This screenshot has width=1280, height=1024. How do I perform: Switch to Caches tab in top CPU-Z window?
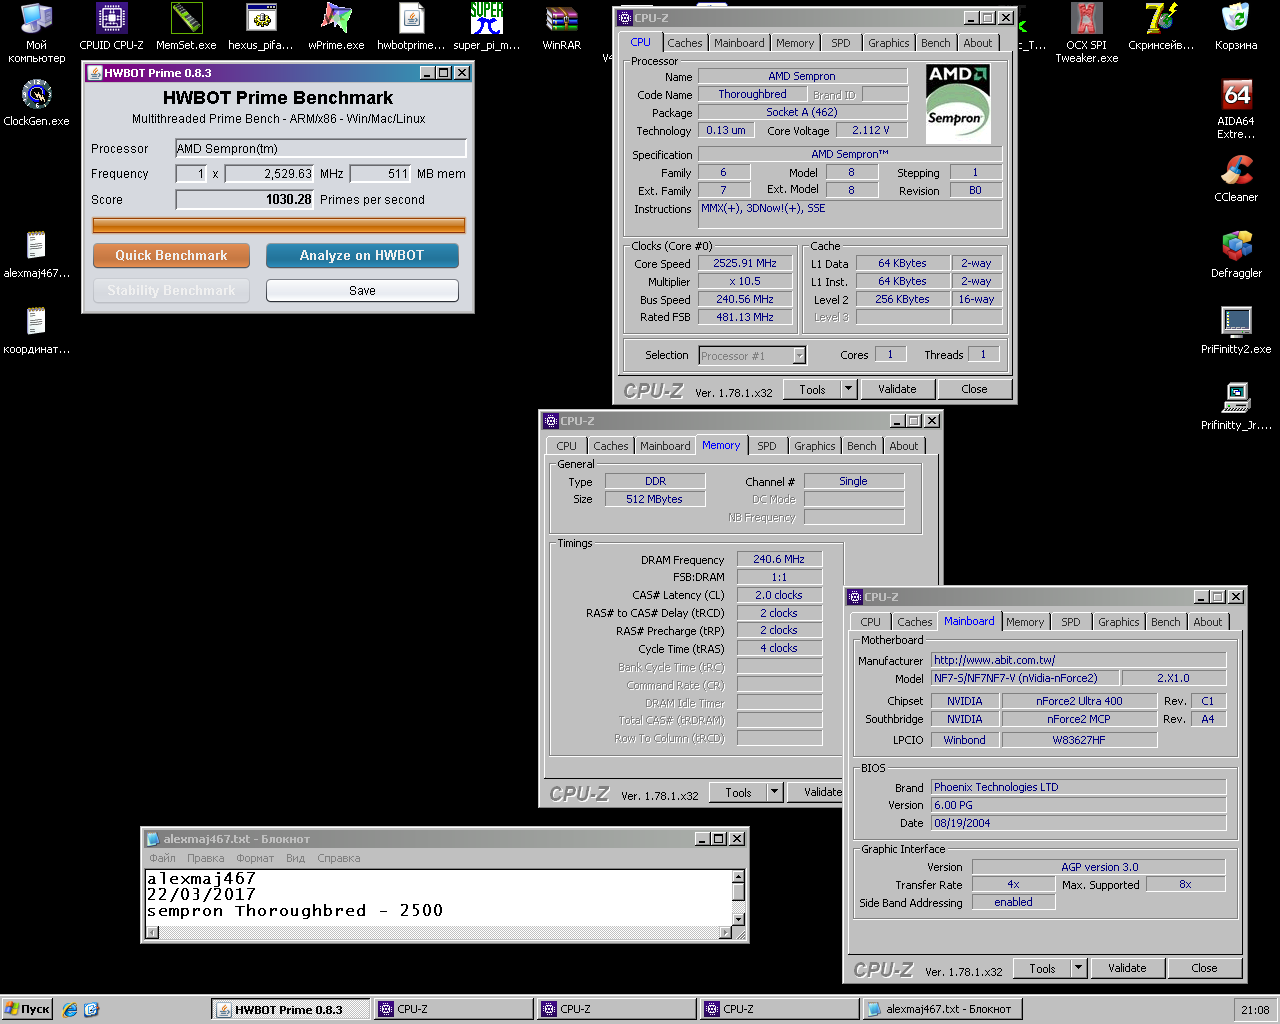[x=685, y=43]
